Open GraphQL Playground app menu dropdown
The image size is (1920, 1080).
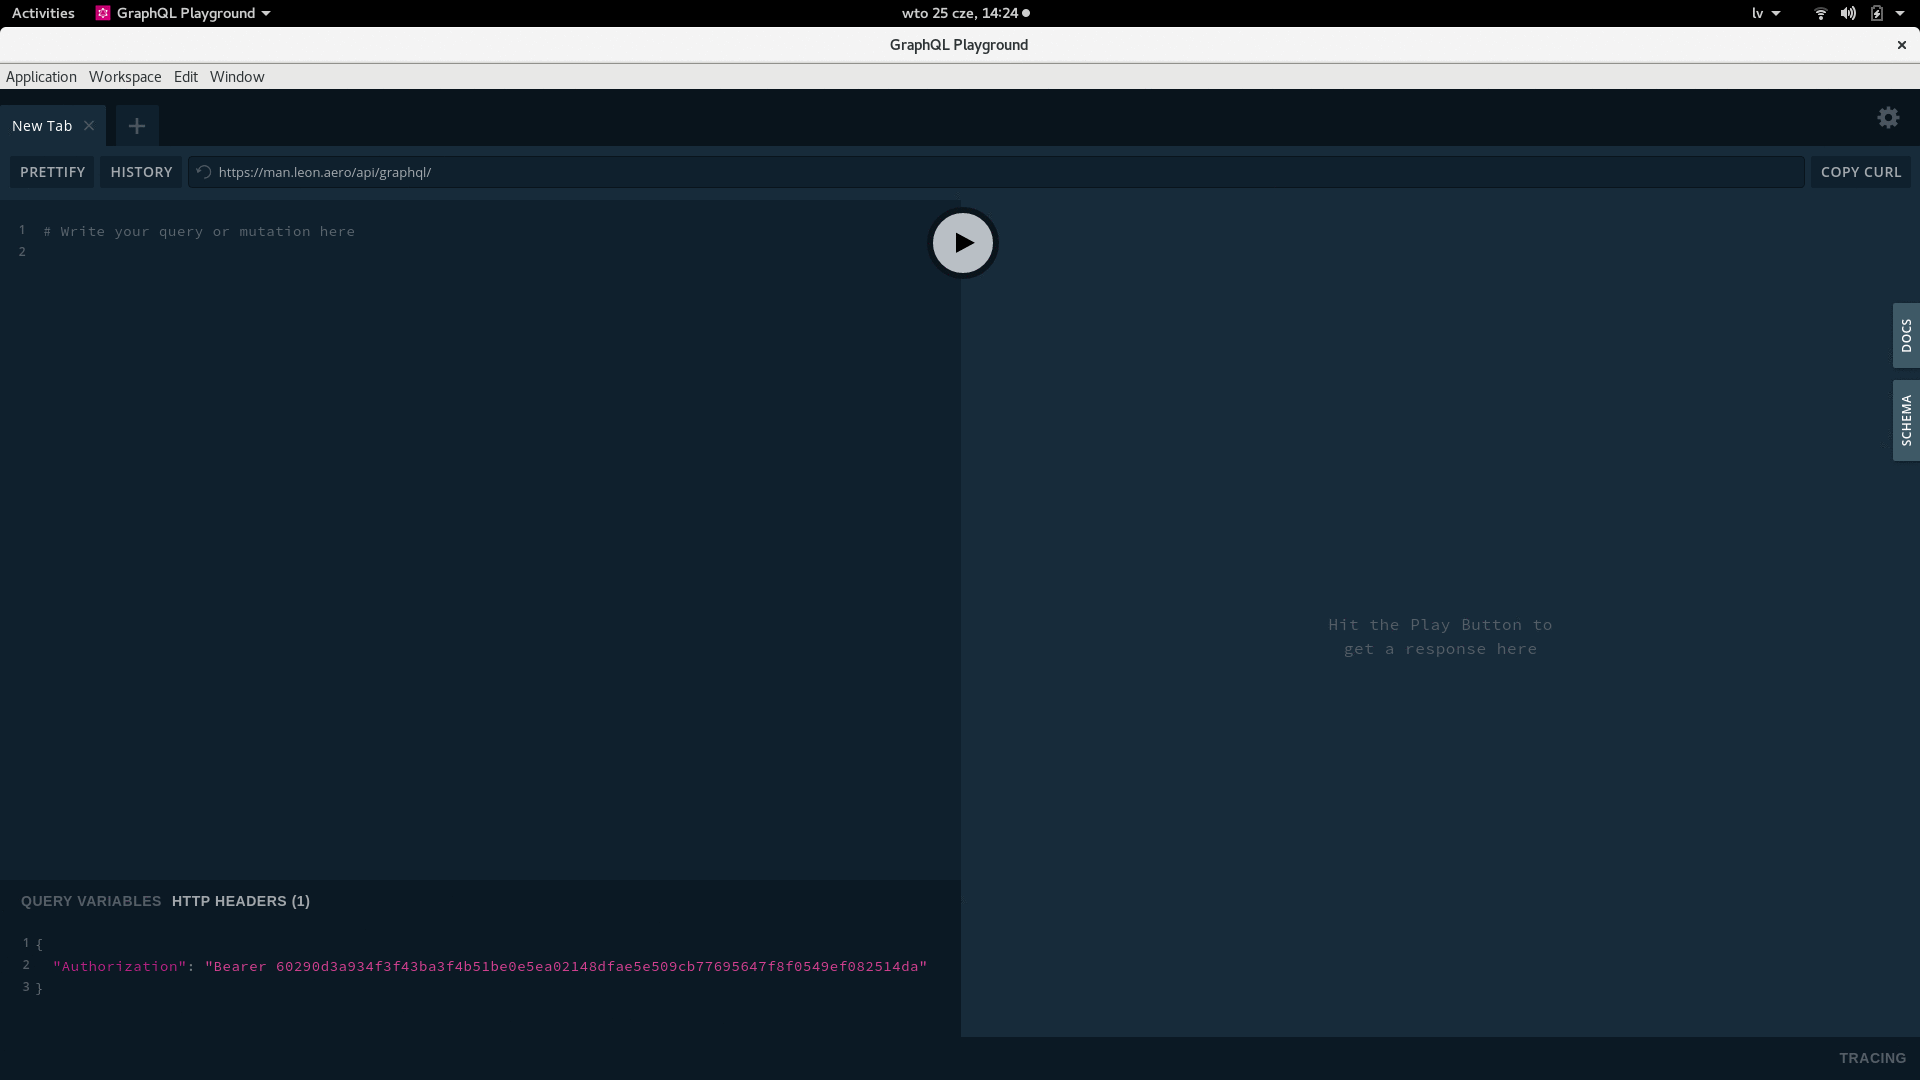(x=184, y=13)
